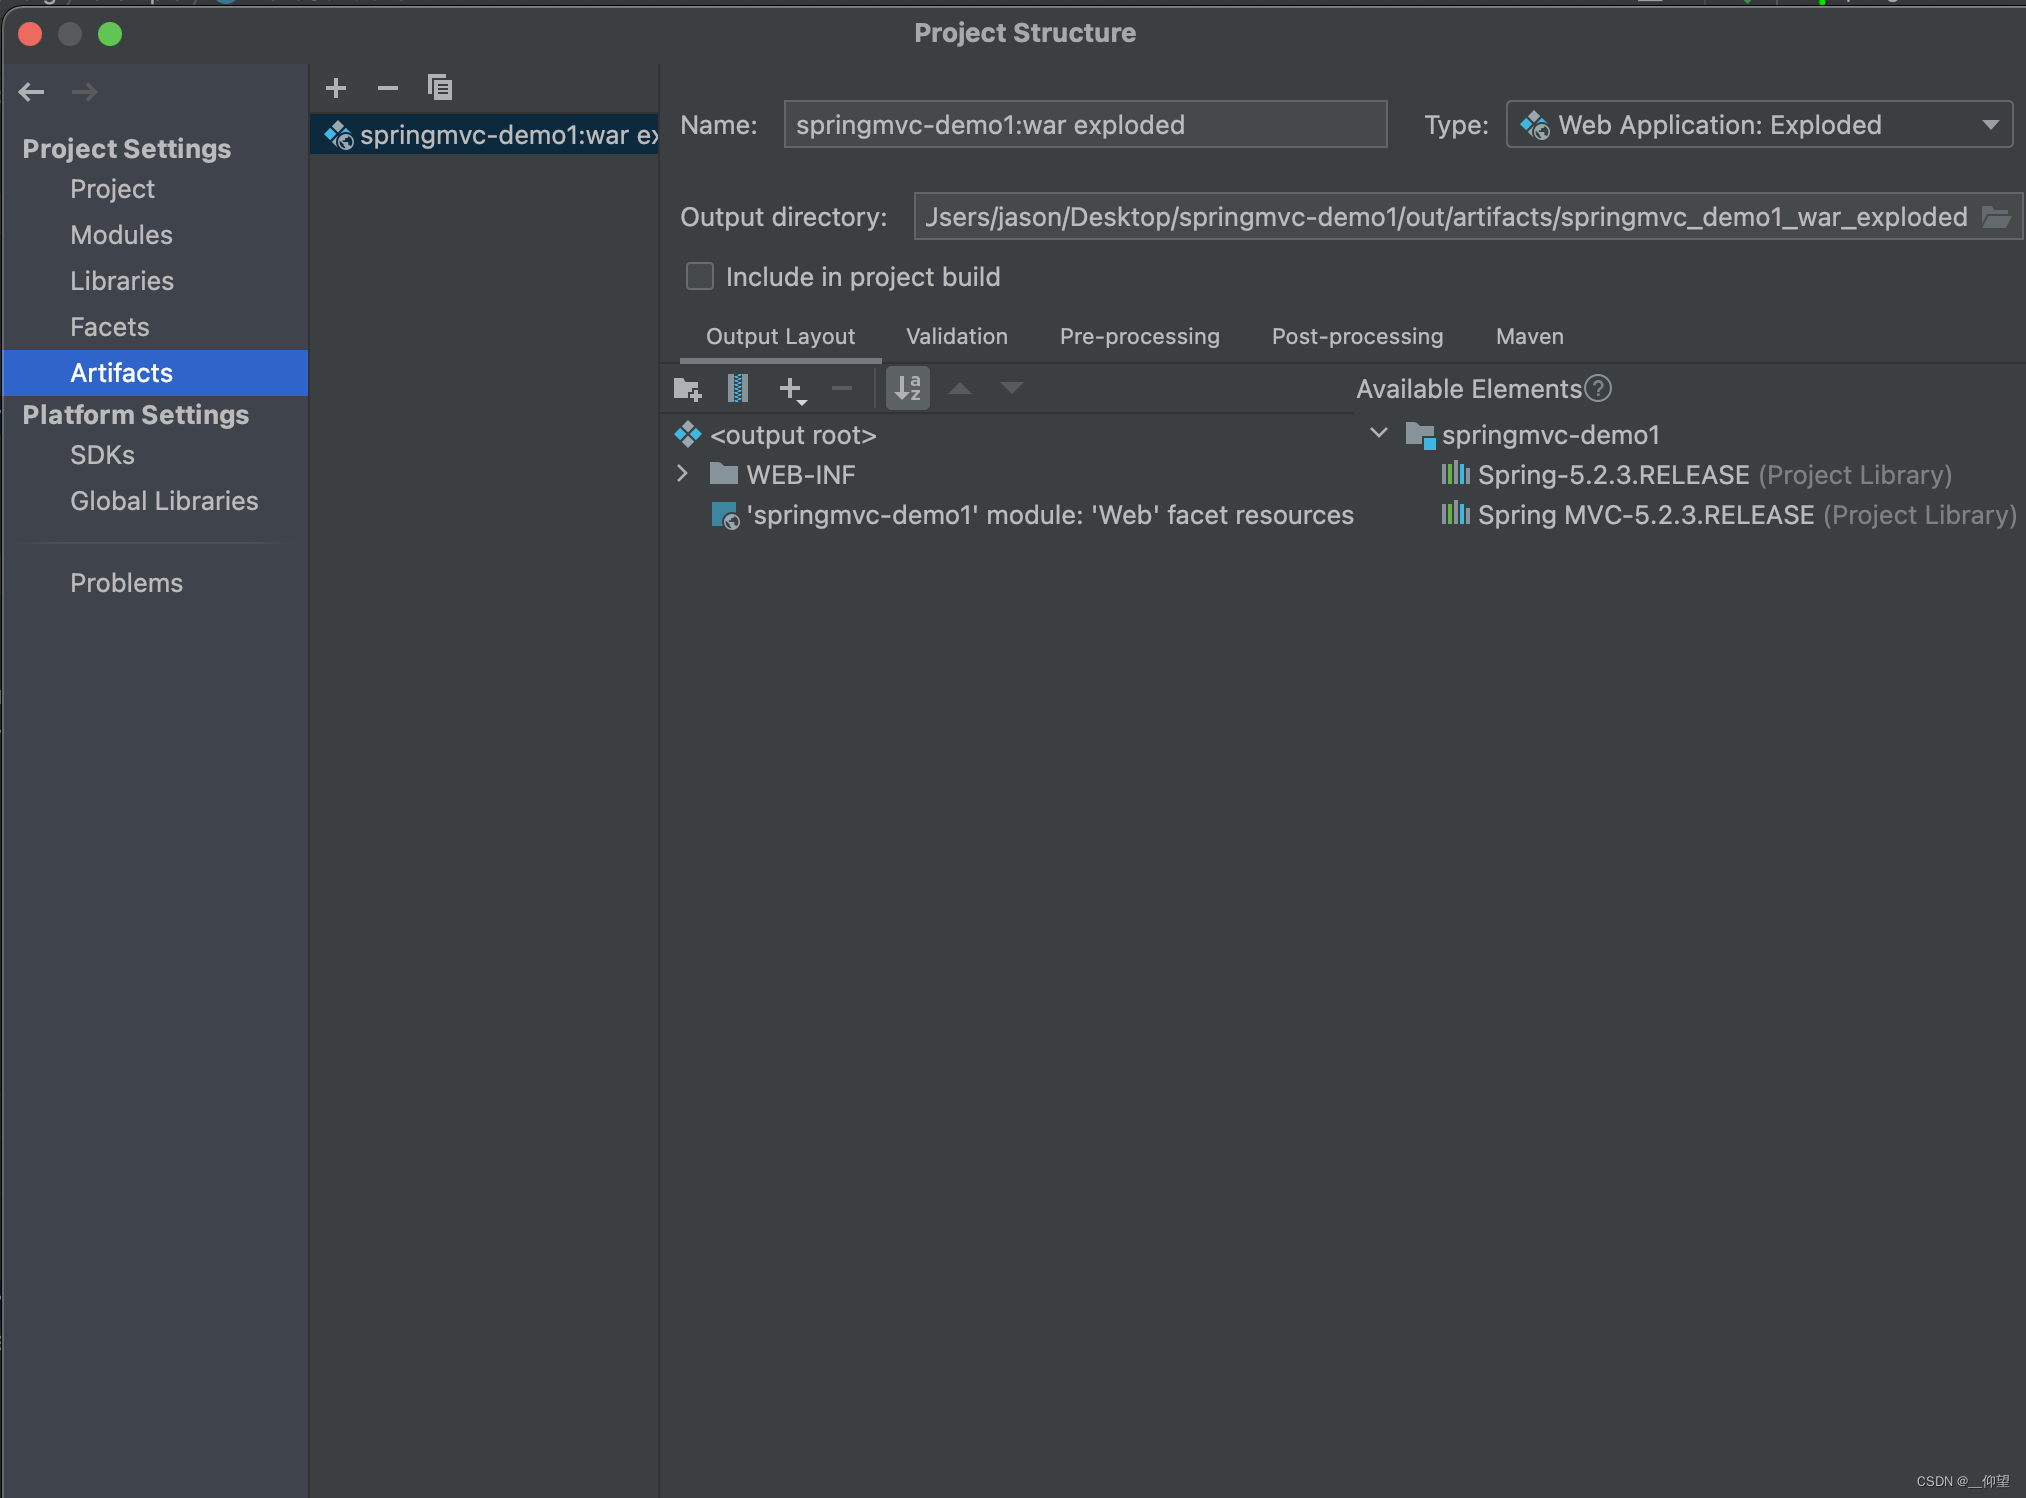Open the Maven tab
The width and height of the screenshot is (2026, 1498).
[x=1529, y=337]
